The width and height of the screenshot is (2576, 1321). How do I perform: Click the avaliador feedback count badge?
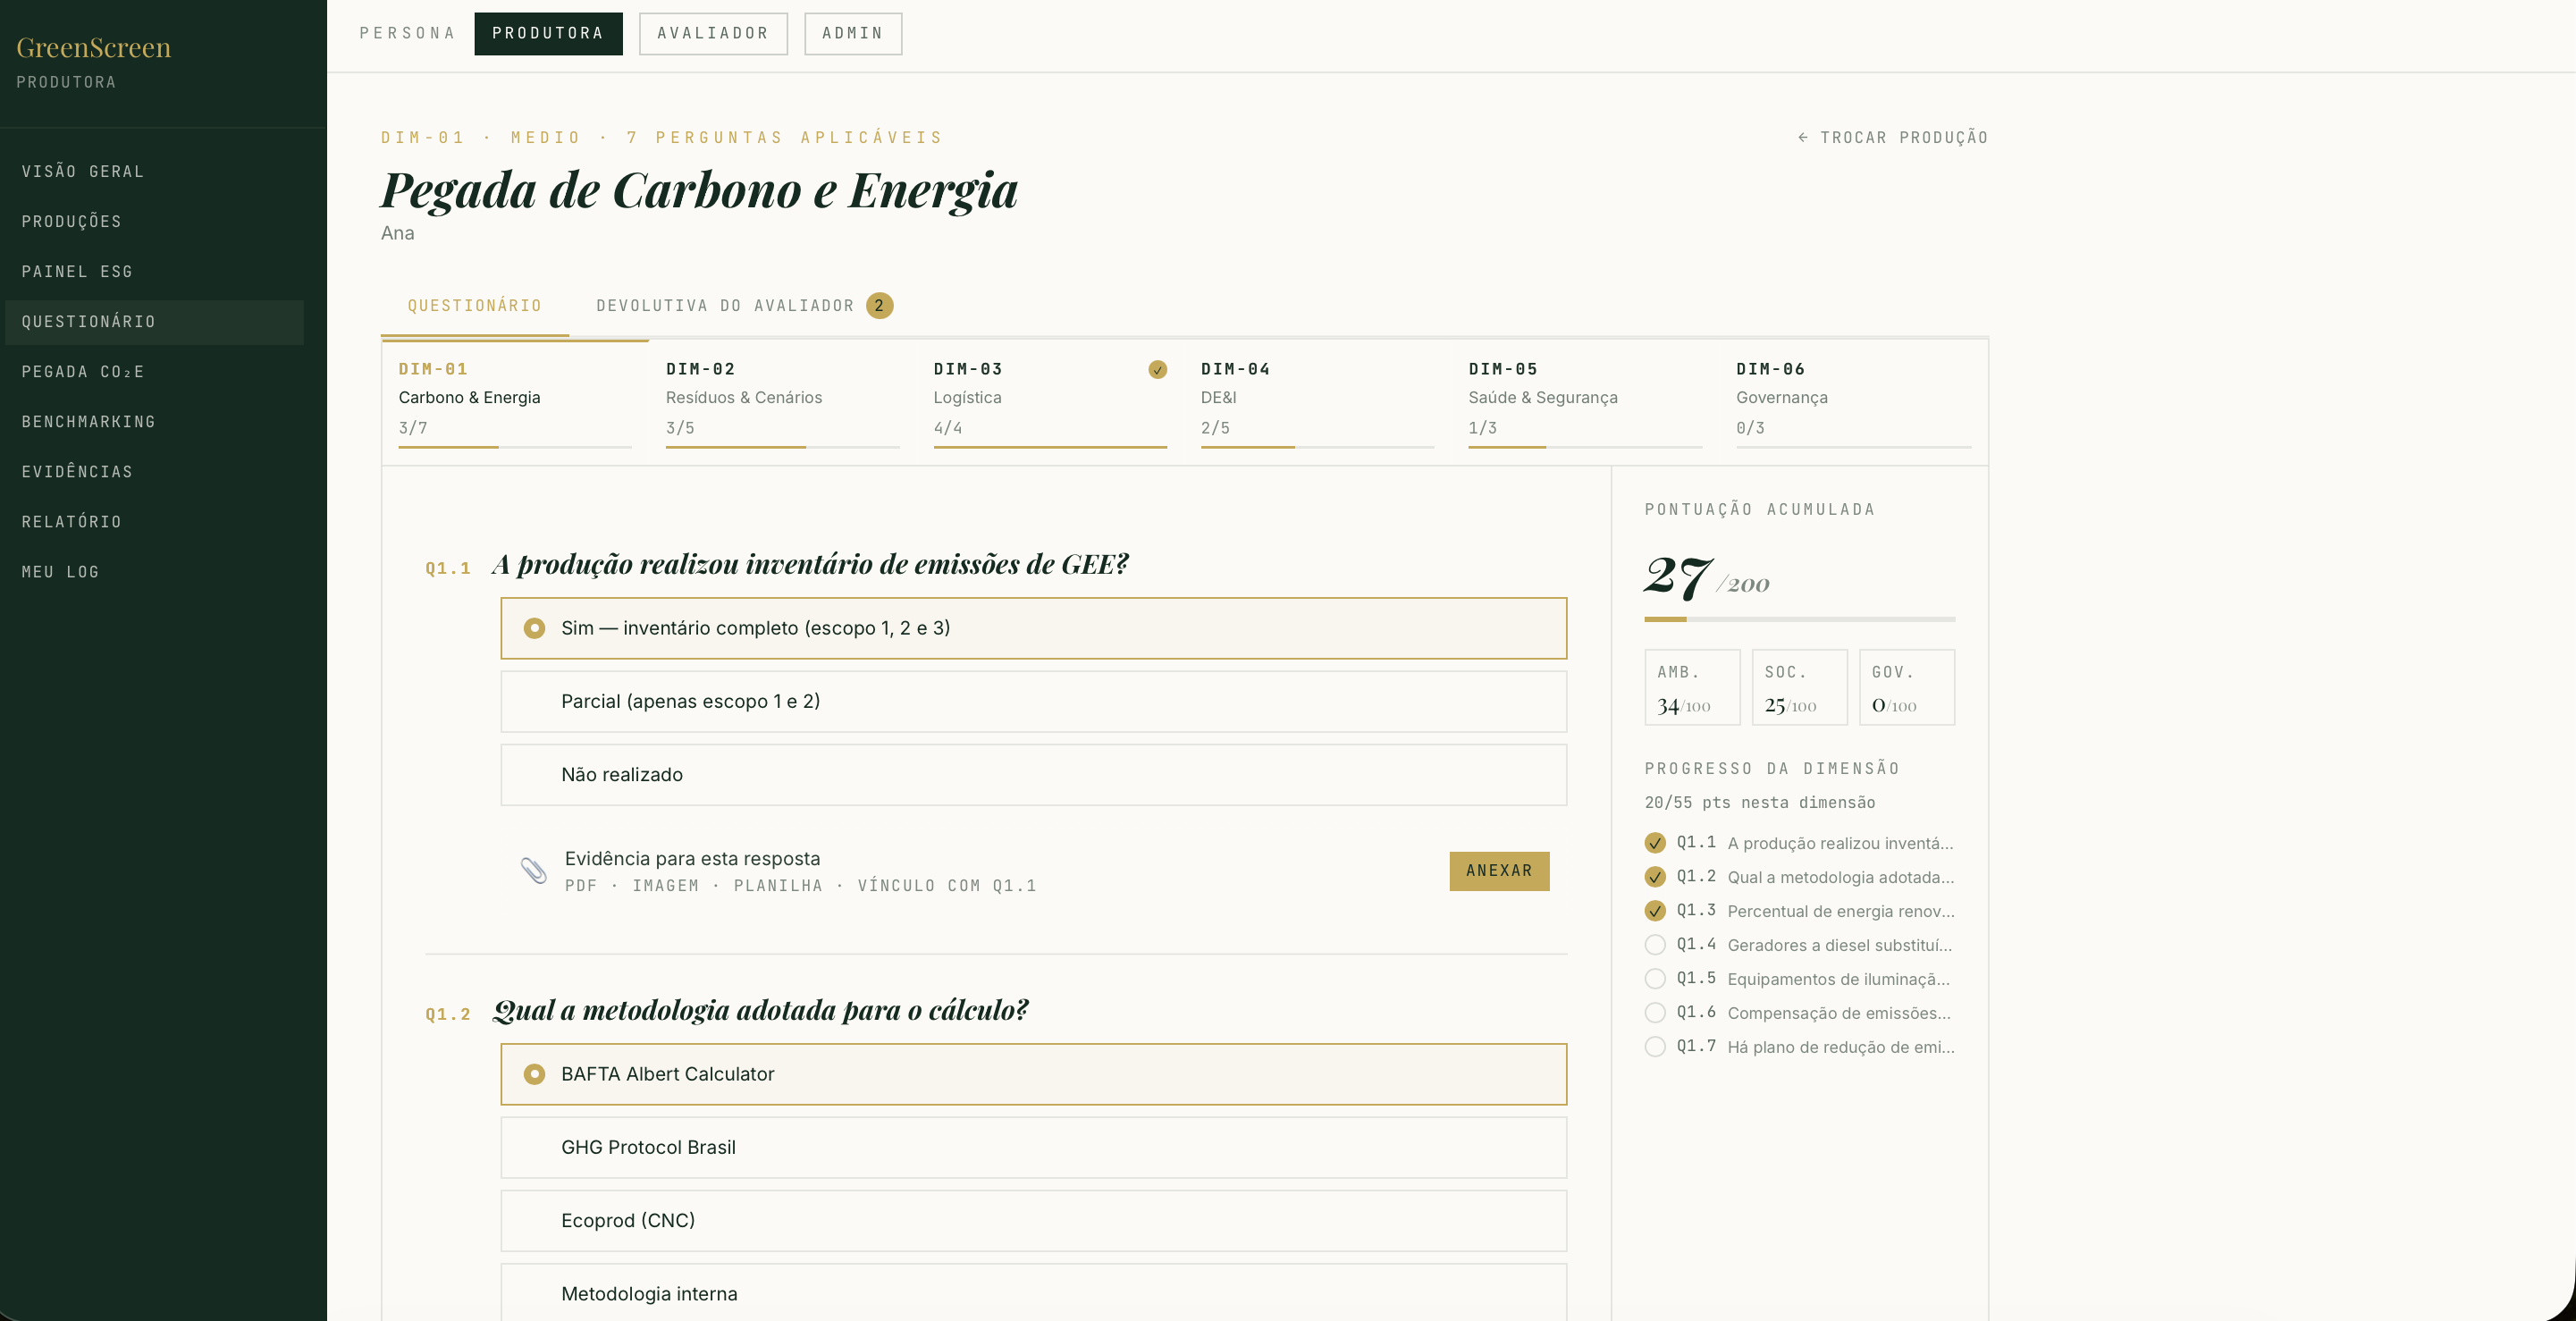(879, 306)
